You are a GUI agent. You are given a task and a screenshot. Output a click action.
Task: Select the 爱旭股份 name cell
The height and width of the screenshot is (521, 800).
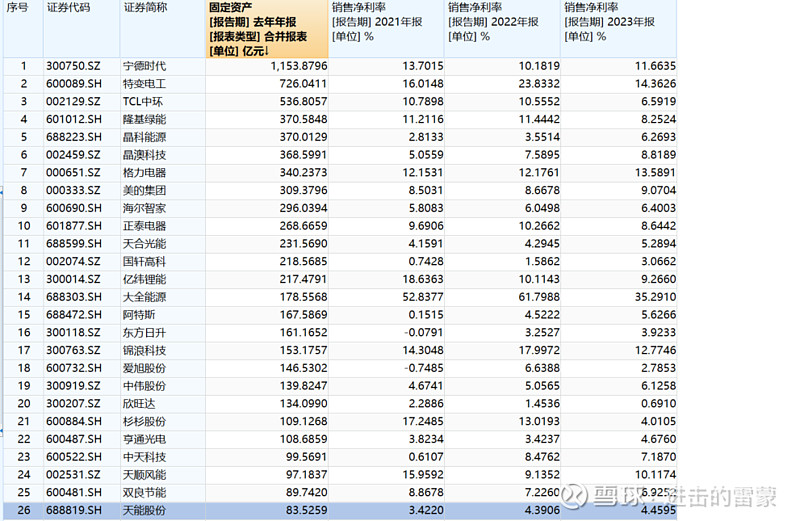[144, 368]
